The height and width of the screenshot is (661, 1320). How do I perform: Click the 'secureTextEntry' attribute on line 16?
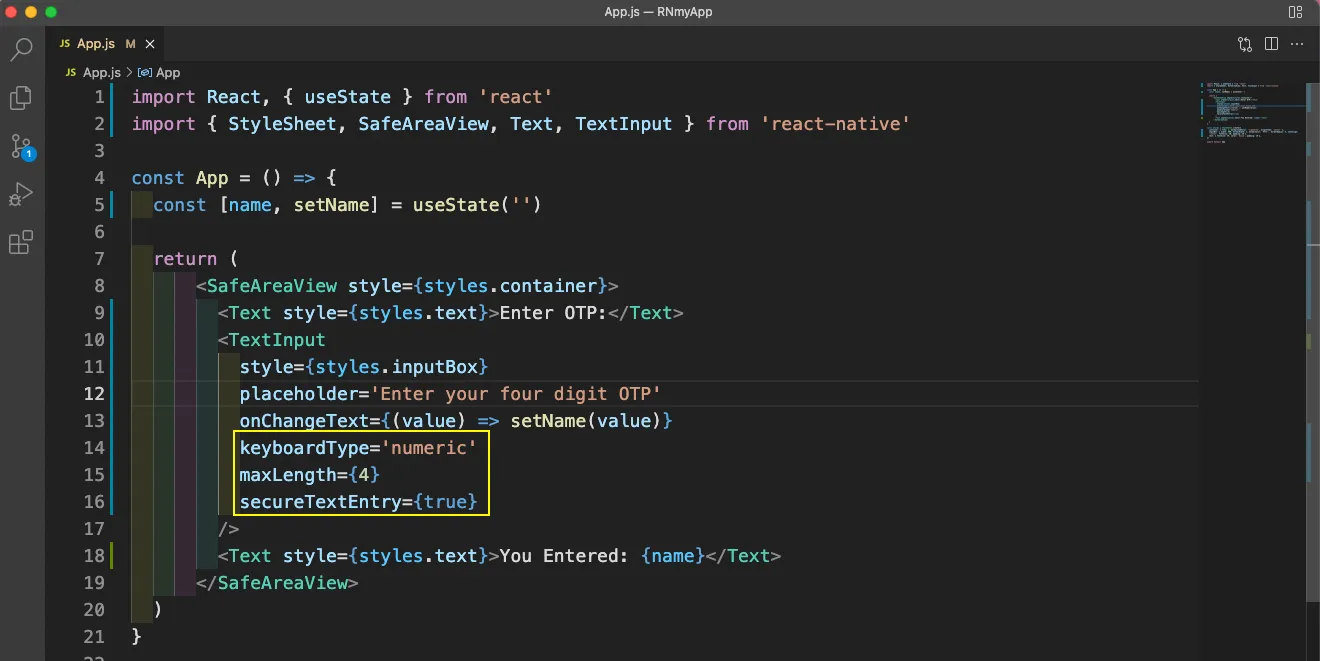pos(320,502)
